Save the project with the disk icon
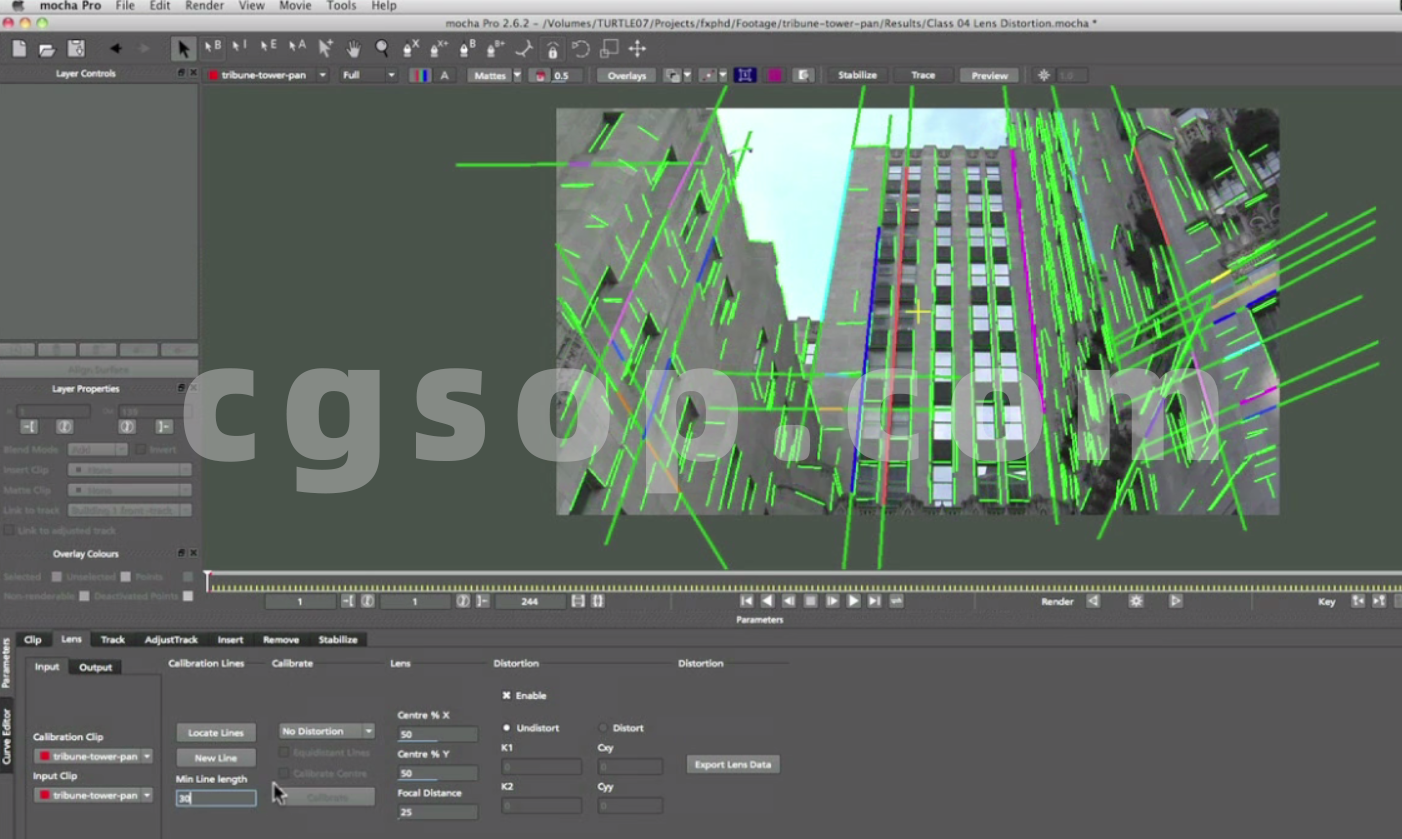This screenshot has width=1402, height=839. (x=75, y=48)
